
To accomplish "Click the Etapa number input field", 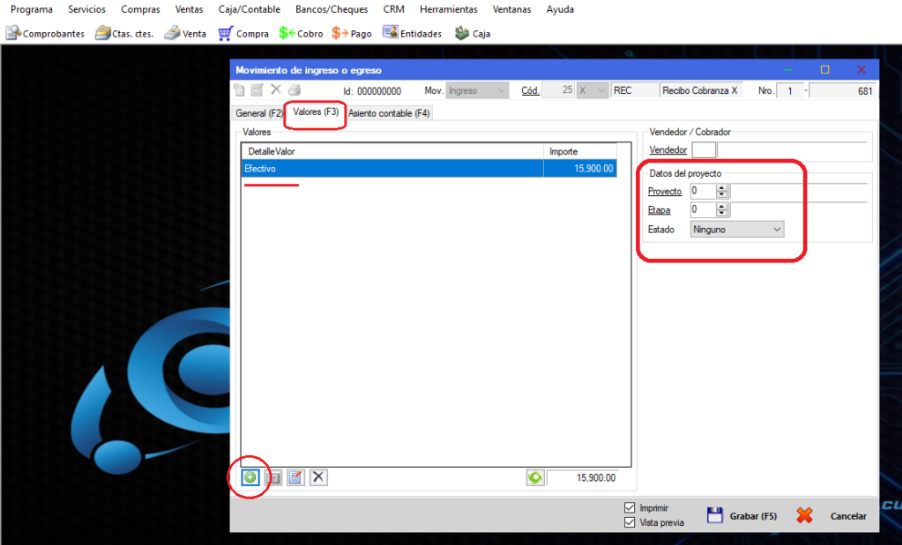I will [x=703, y=209].
